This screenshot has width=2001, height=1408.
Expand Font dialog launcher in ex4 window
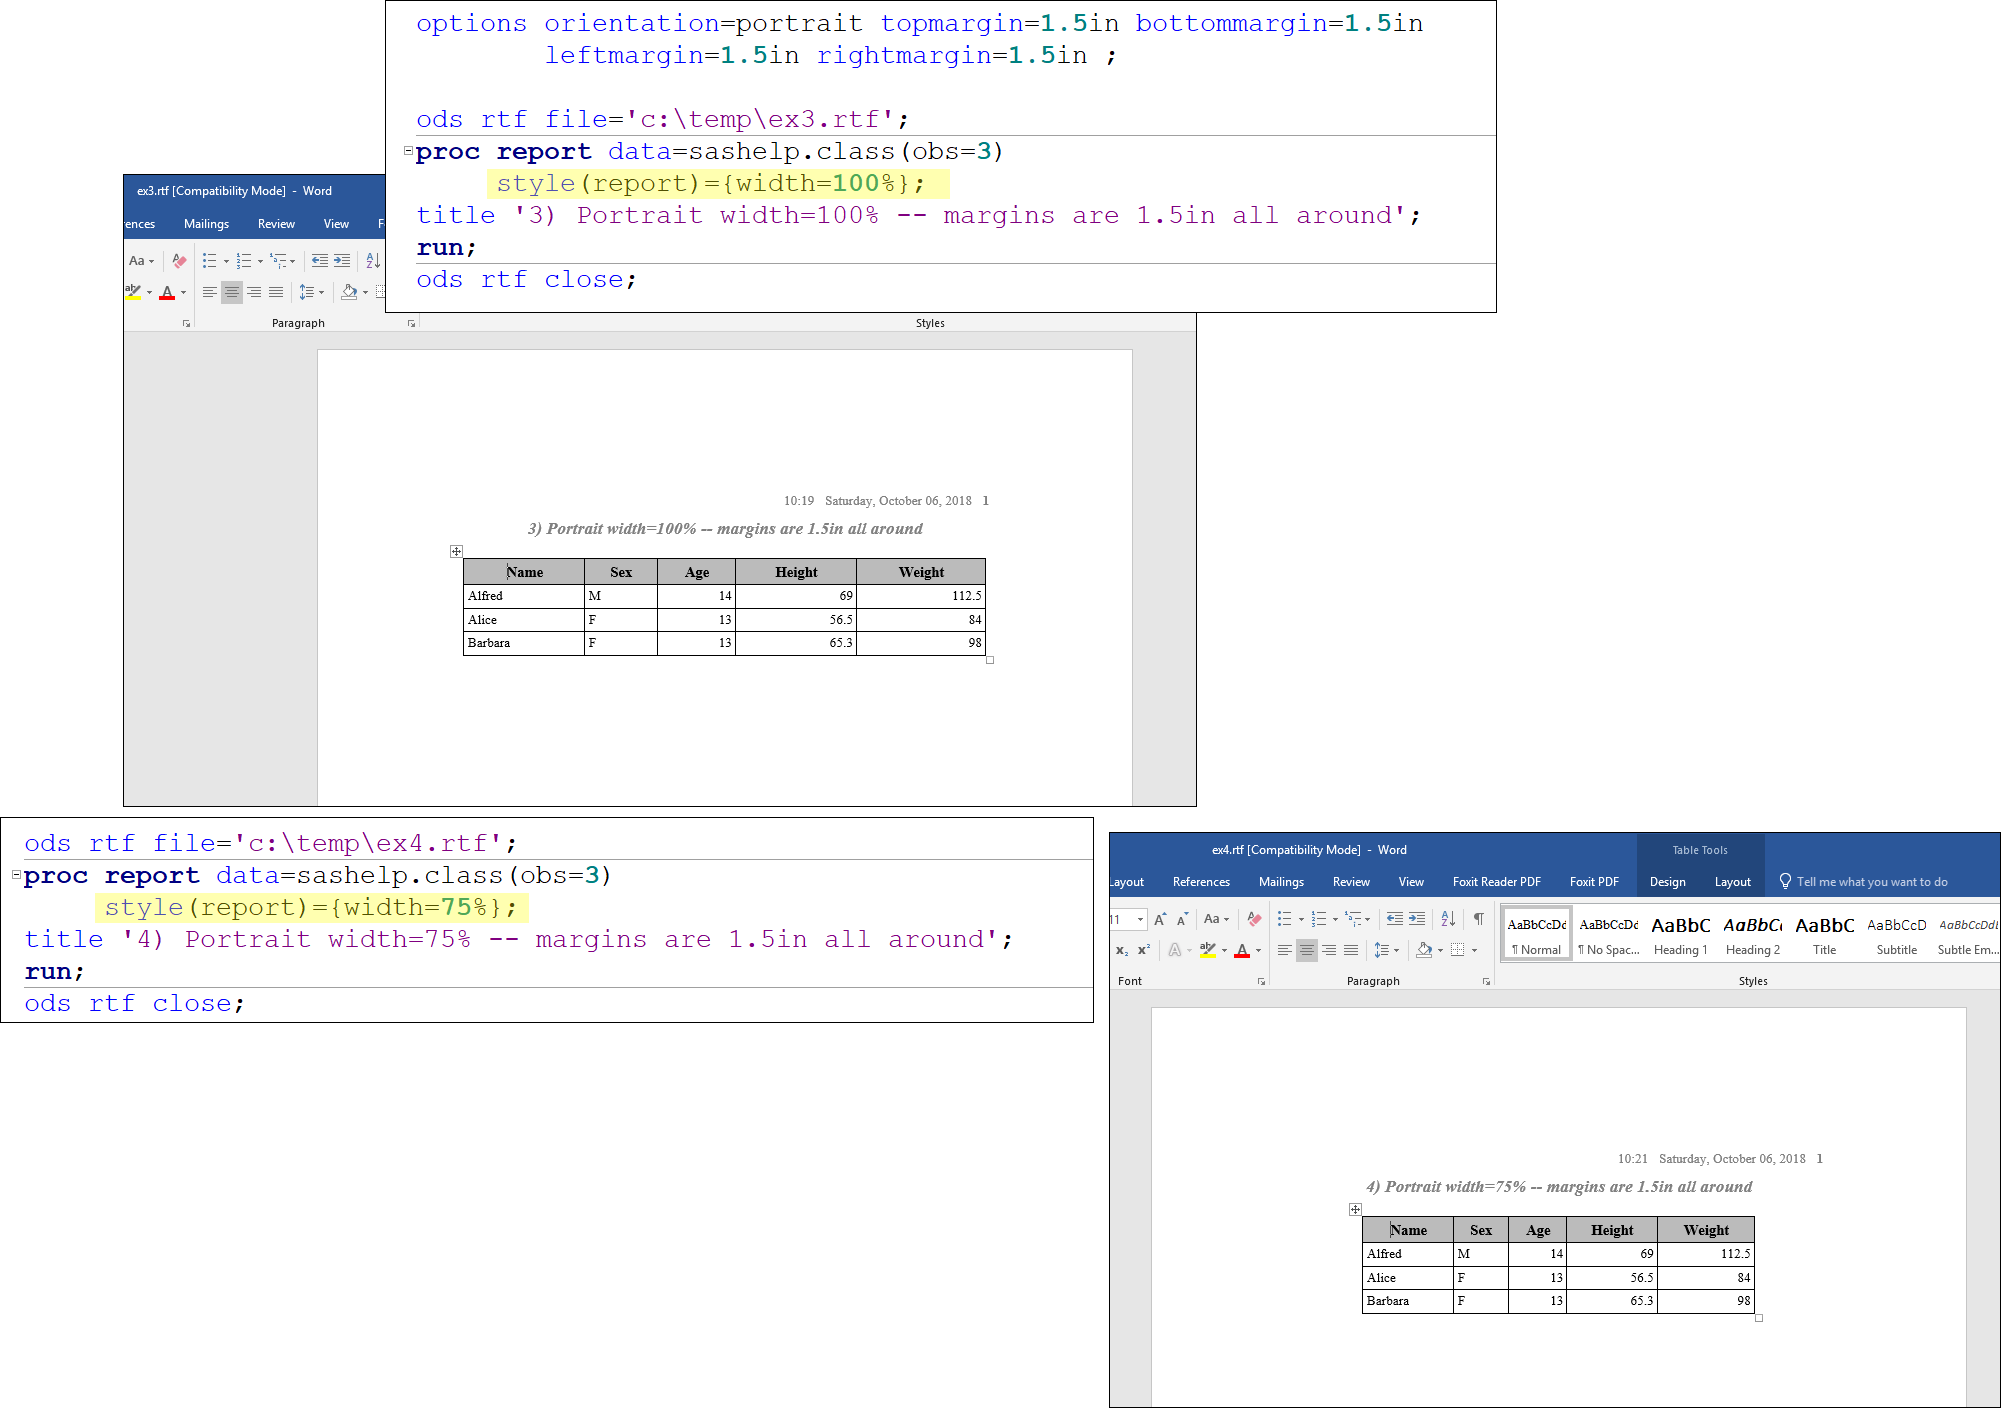(x=1261, y=981)
